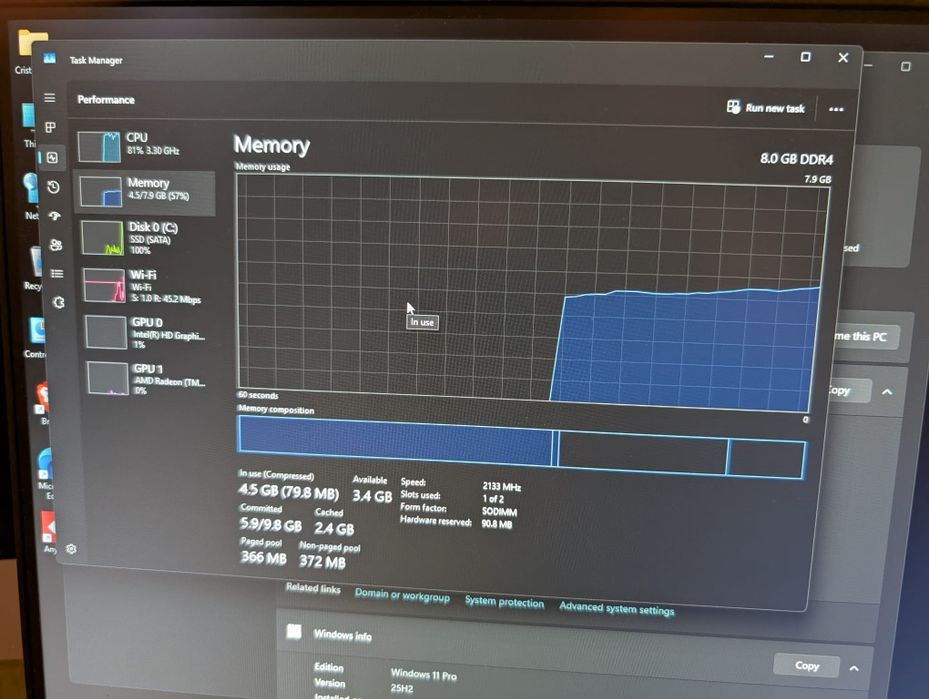Click the memory usage graph area
This screenshot has width=929, height=699.
pos(528,291)
